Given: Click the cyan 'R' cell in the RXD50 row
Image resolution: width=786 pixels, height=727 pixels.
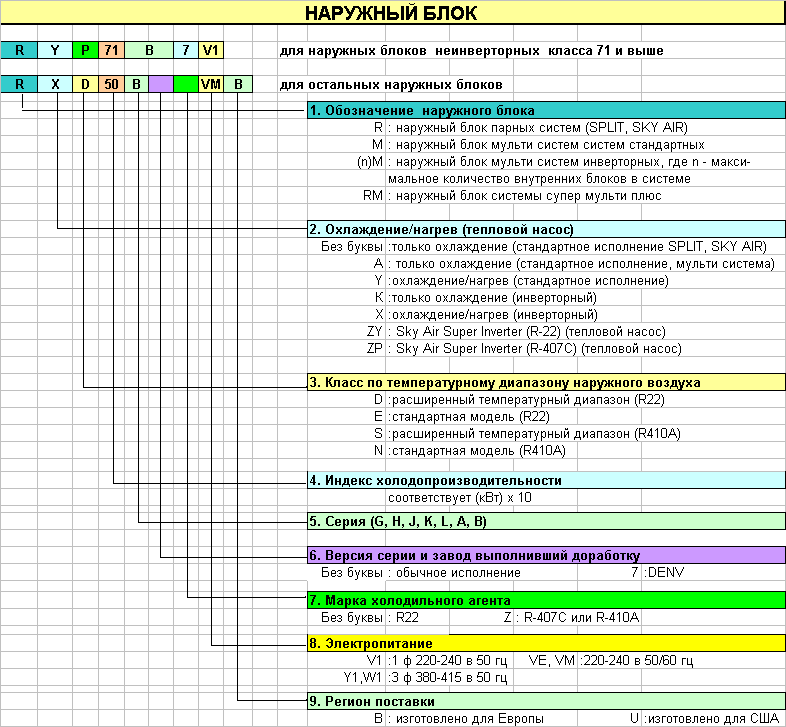Looking at the screenshot, I should point(19,84).
